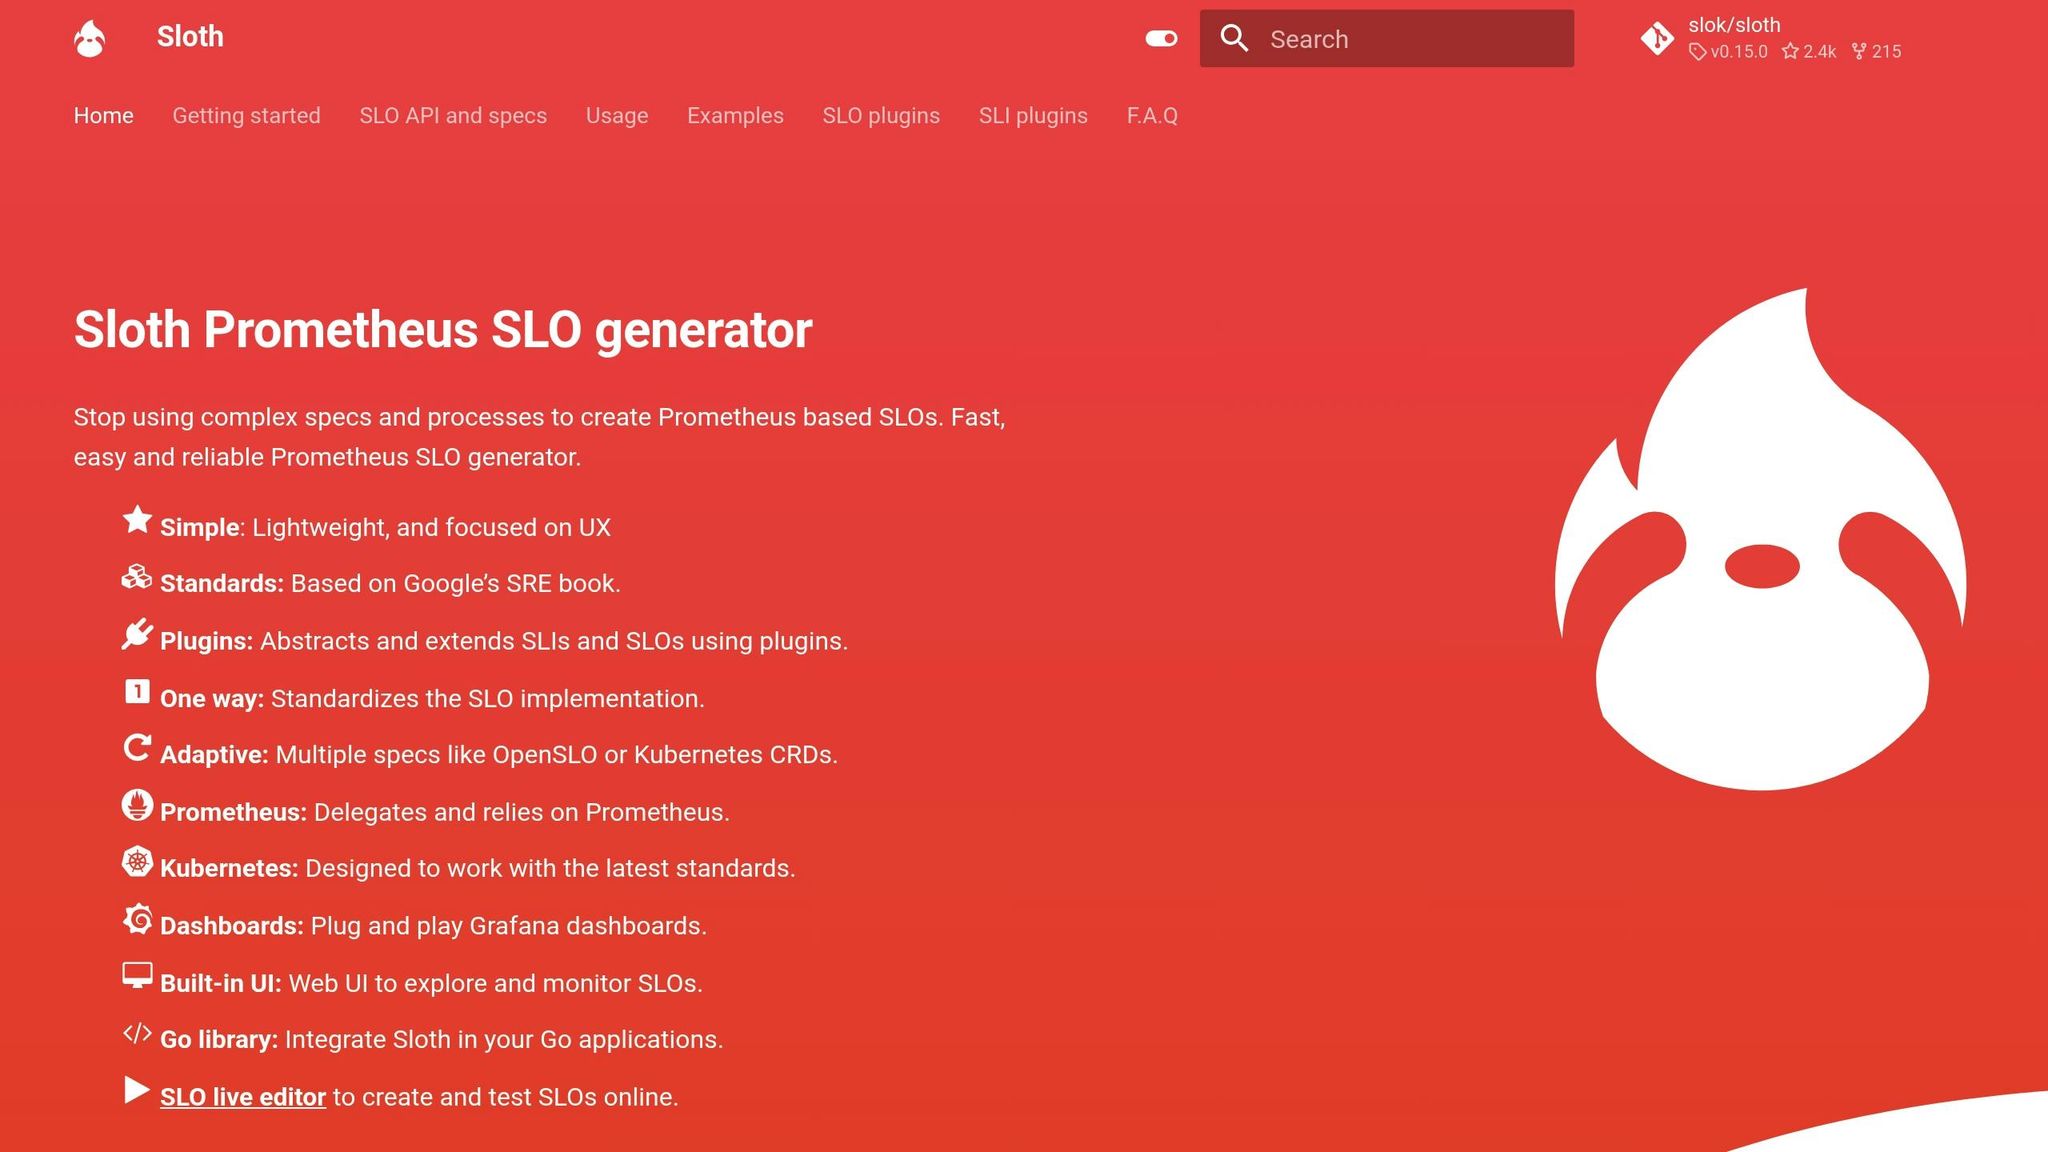Open the SLO live editor link
2048x1152 pixels.
point(243,1097)
